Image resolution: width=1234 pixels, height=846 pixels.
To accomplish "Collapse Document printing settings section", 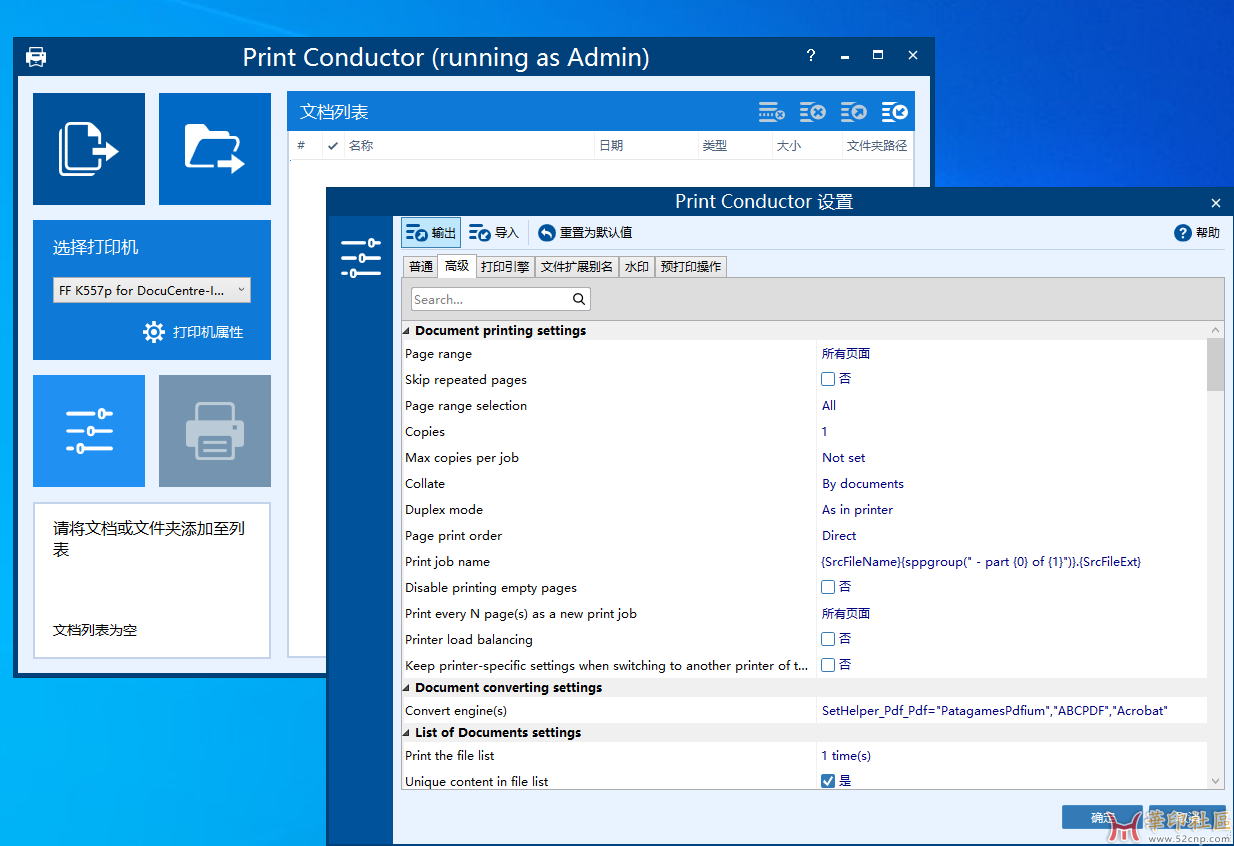I will tap(407, 331).
